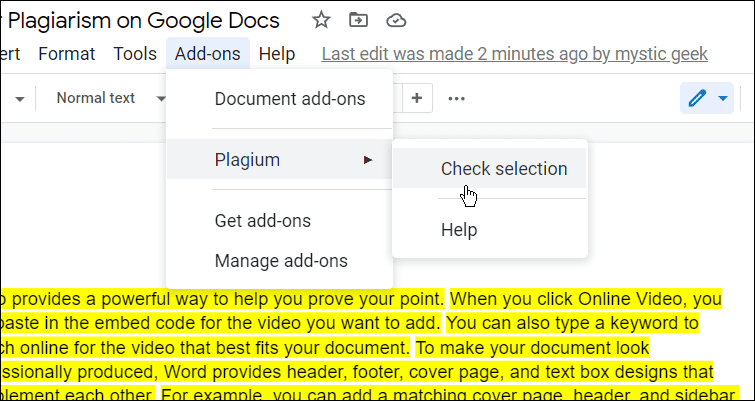Viewport: 755px width, 401px height.
Task: Click sentence 'You can also type a keyword'
Action: point(573,323)
